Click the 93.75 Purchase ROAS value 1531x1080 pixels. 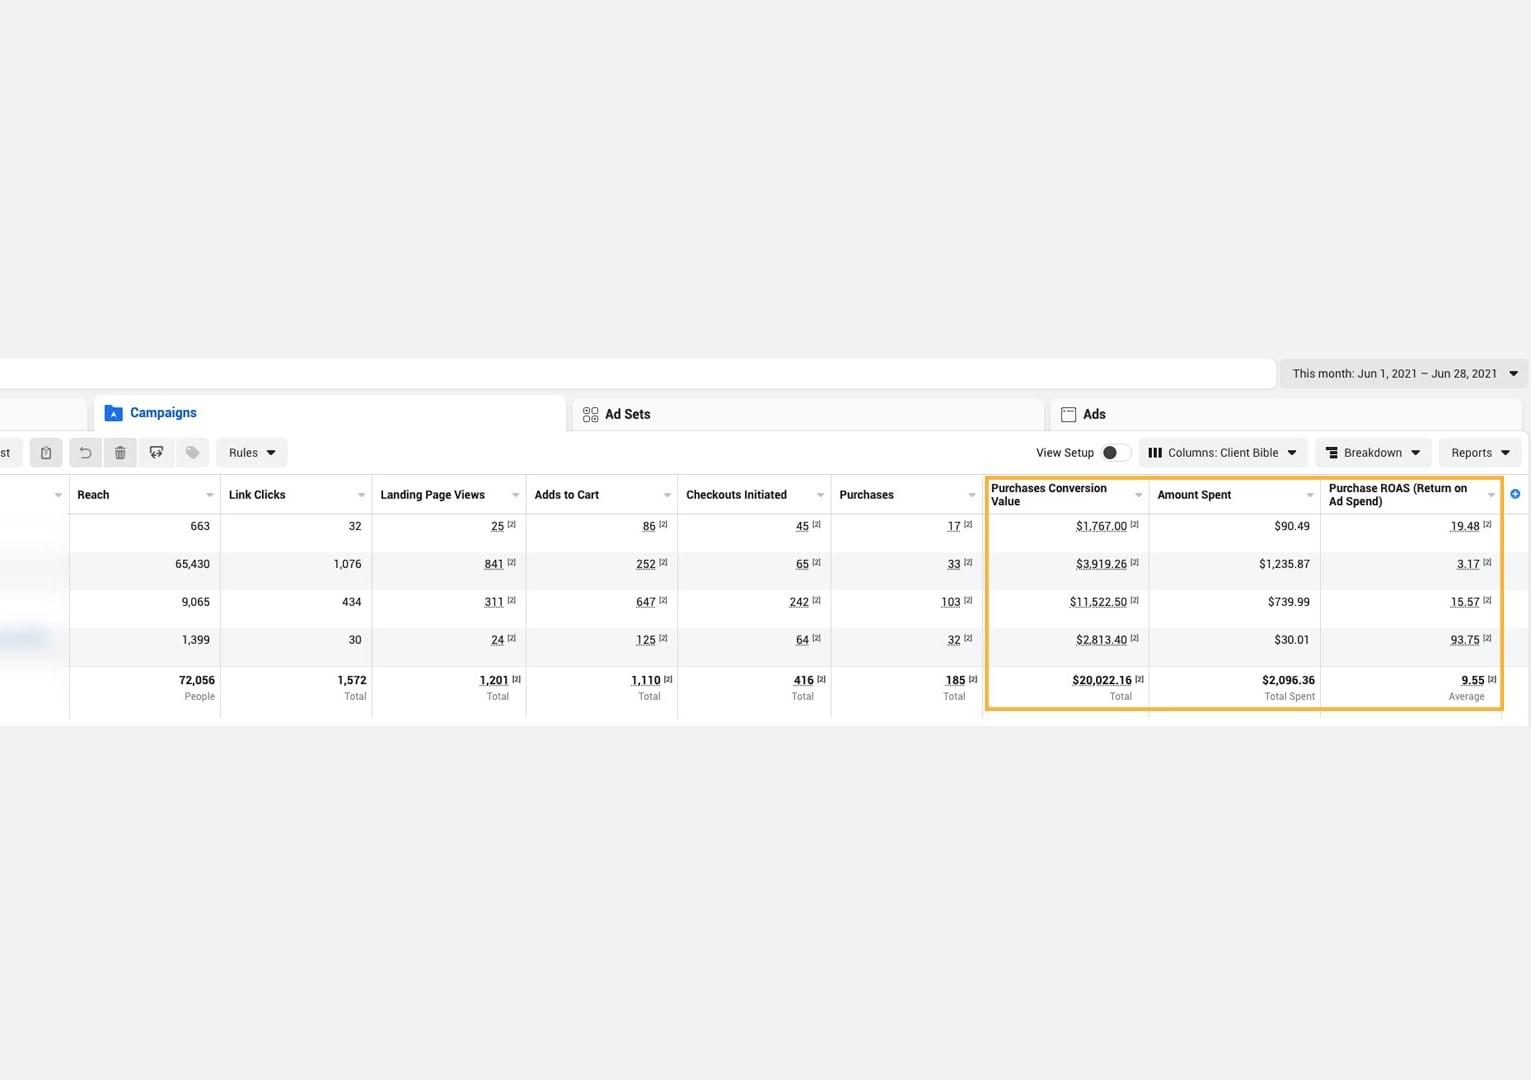[x=1464, y=640]
